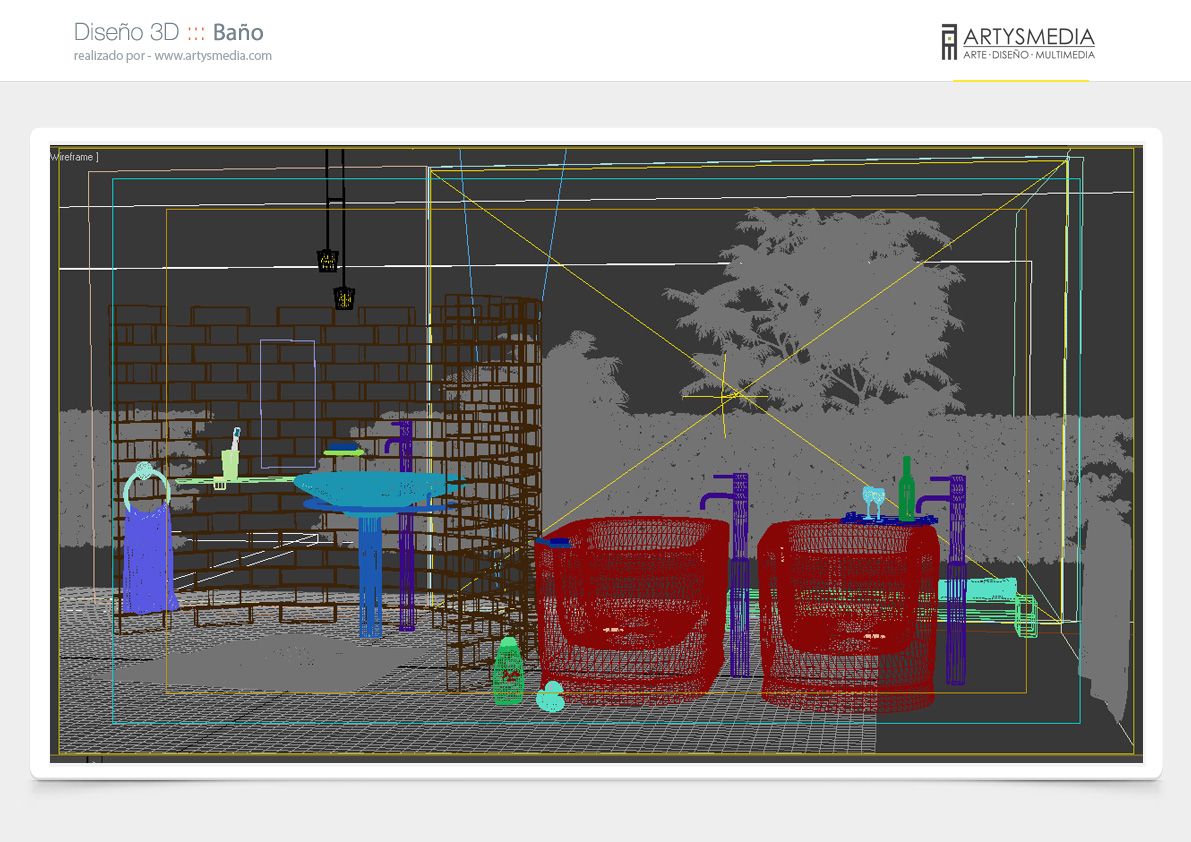Click the yellow camera target crosshair
This screenshot has height=842, width=1191.
(725, 396)
